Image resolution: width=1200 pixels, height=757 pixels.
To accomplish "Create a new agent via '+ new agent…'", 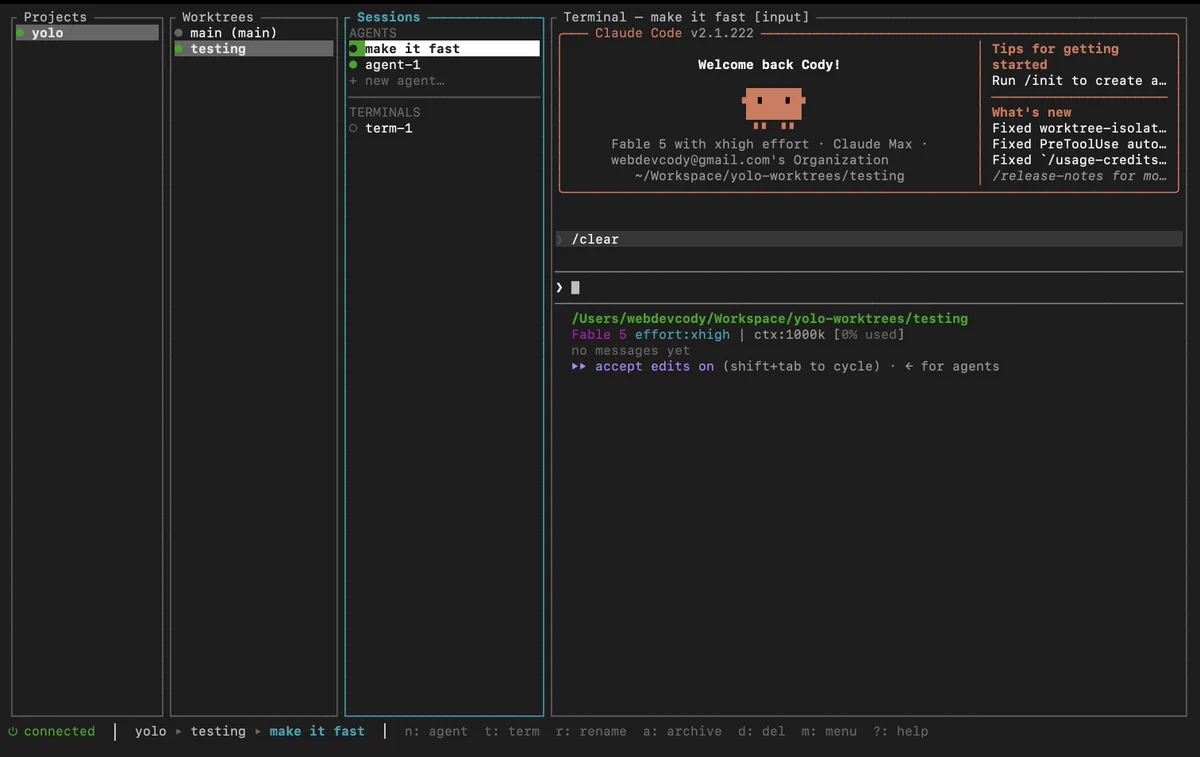I will 397,81.
